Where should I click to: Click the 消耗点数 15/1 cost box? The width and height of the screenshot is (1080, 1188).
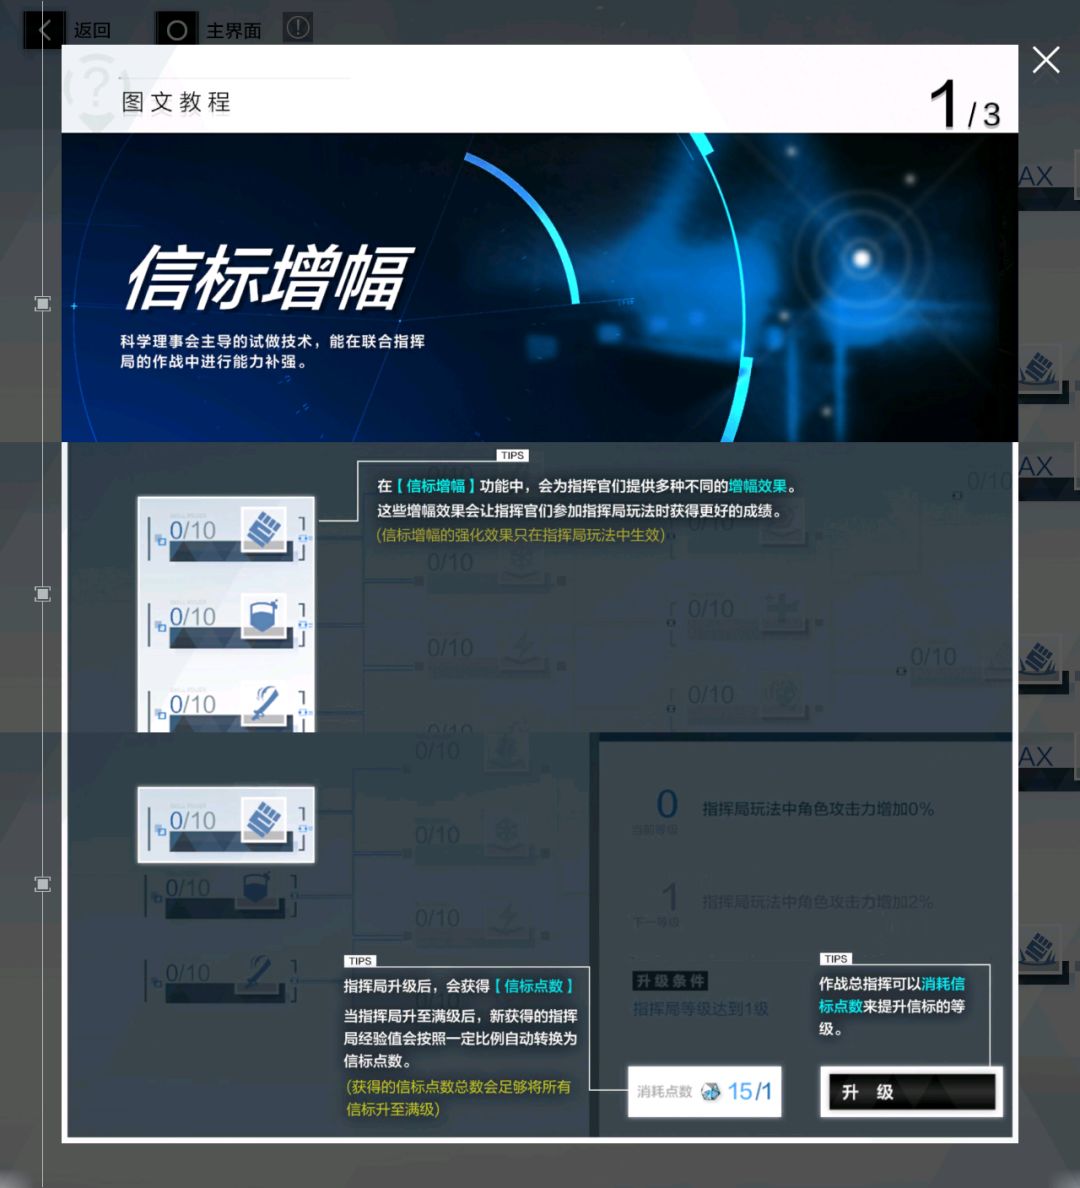[x=704, y=1092]
